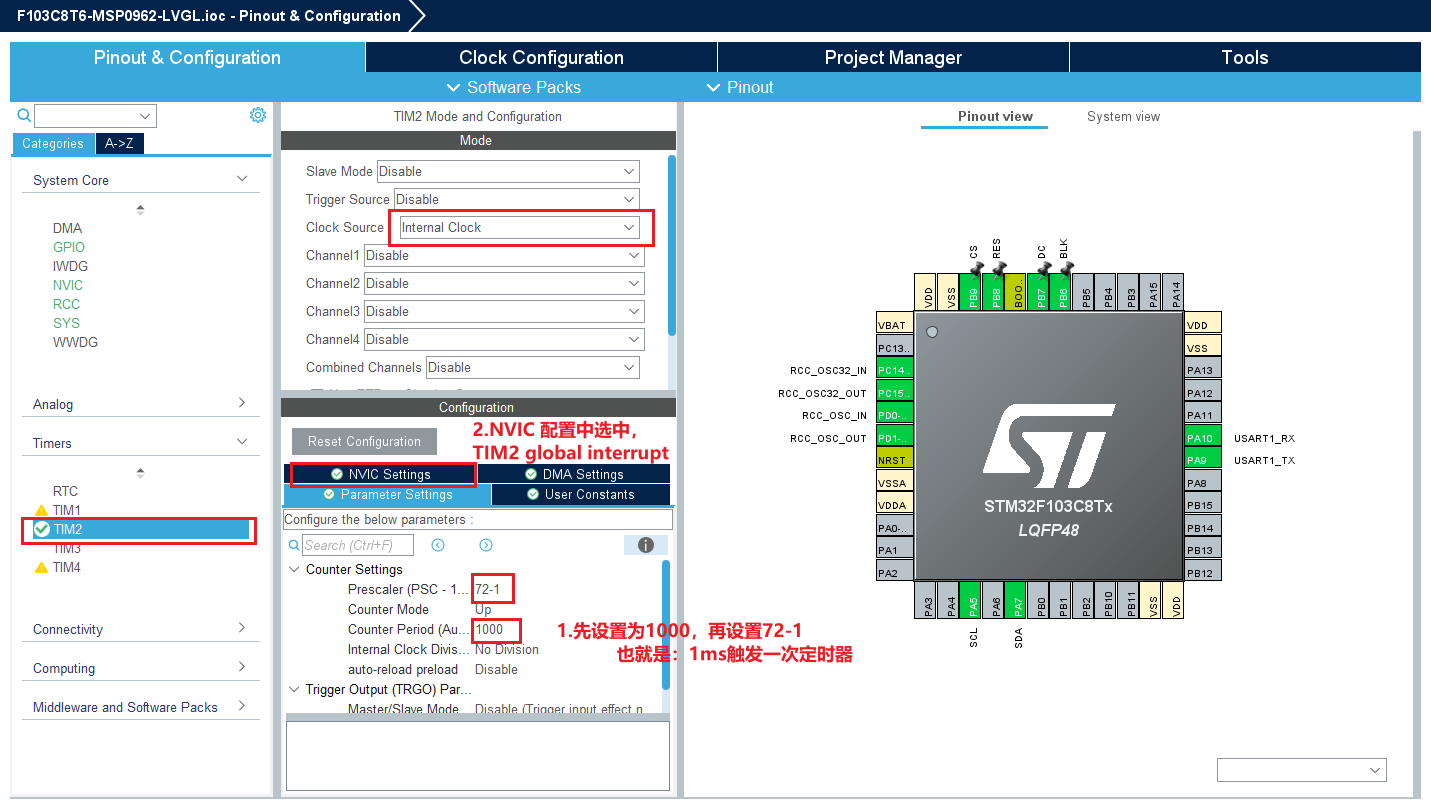Go to previous search result arrow

[x=438, y=545]
